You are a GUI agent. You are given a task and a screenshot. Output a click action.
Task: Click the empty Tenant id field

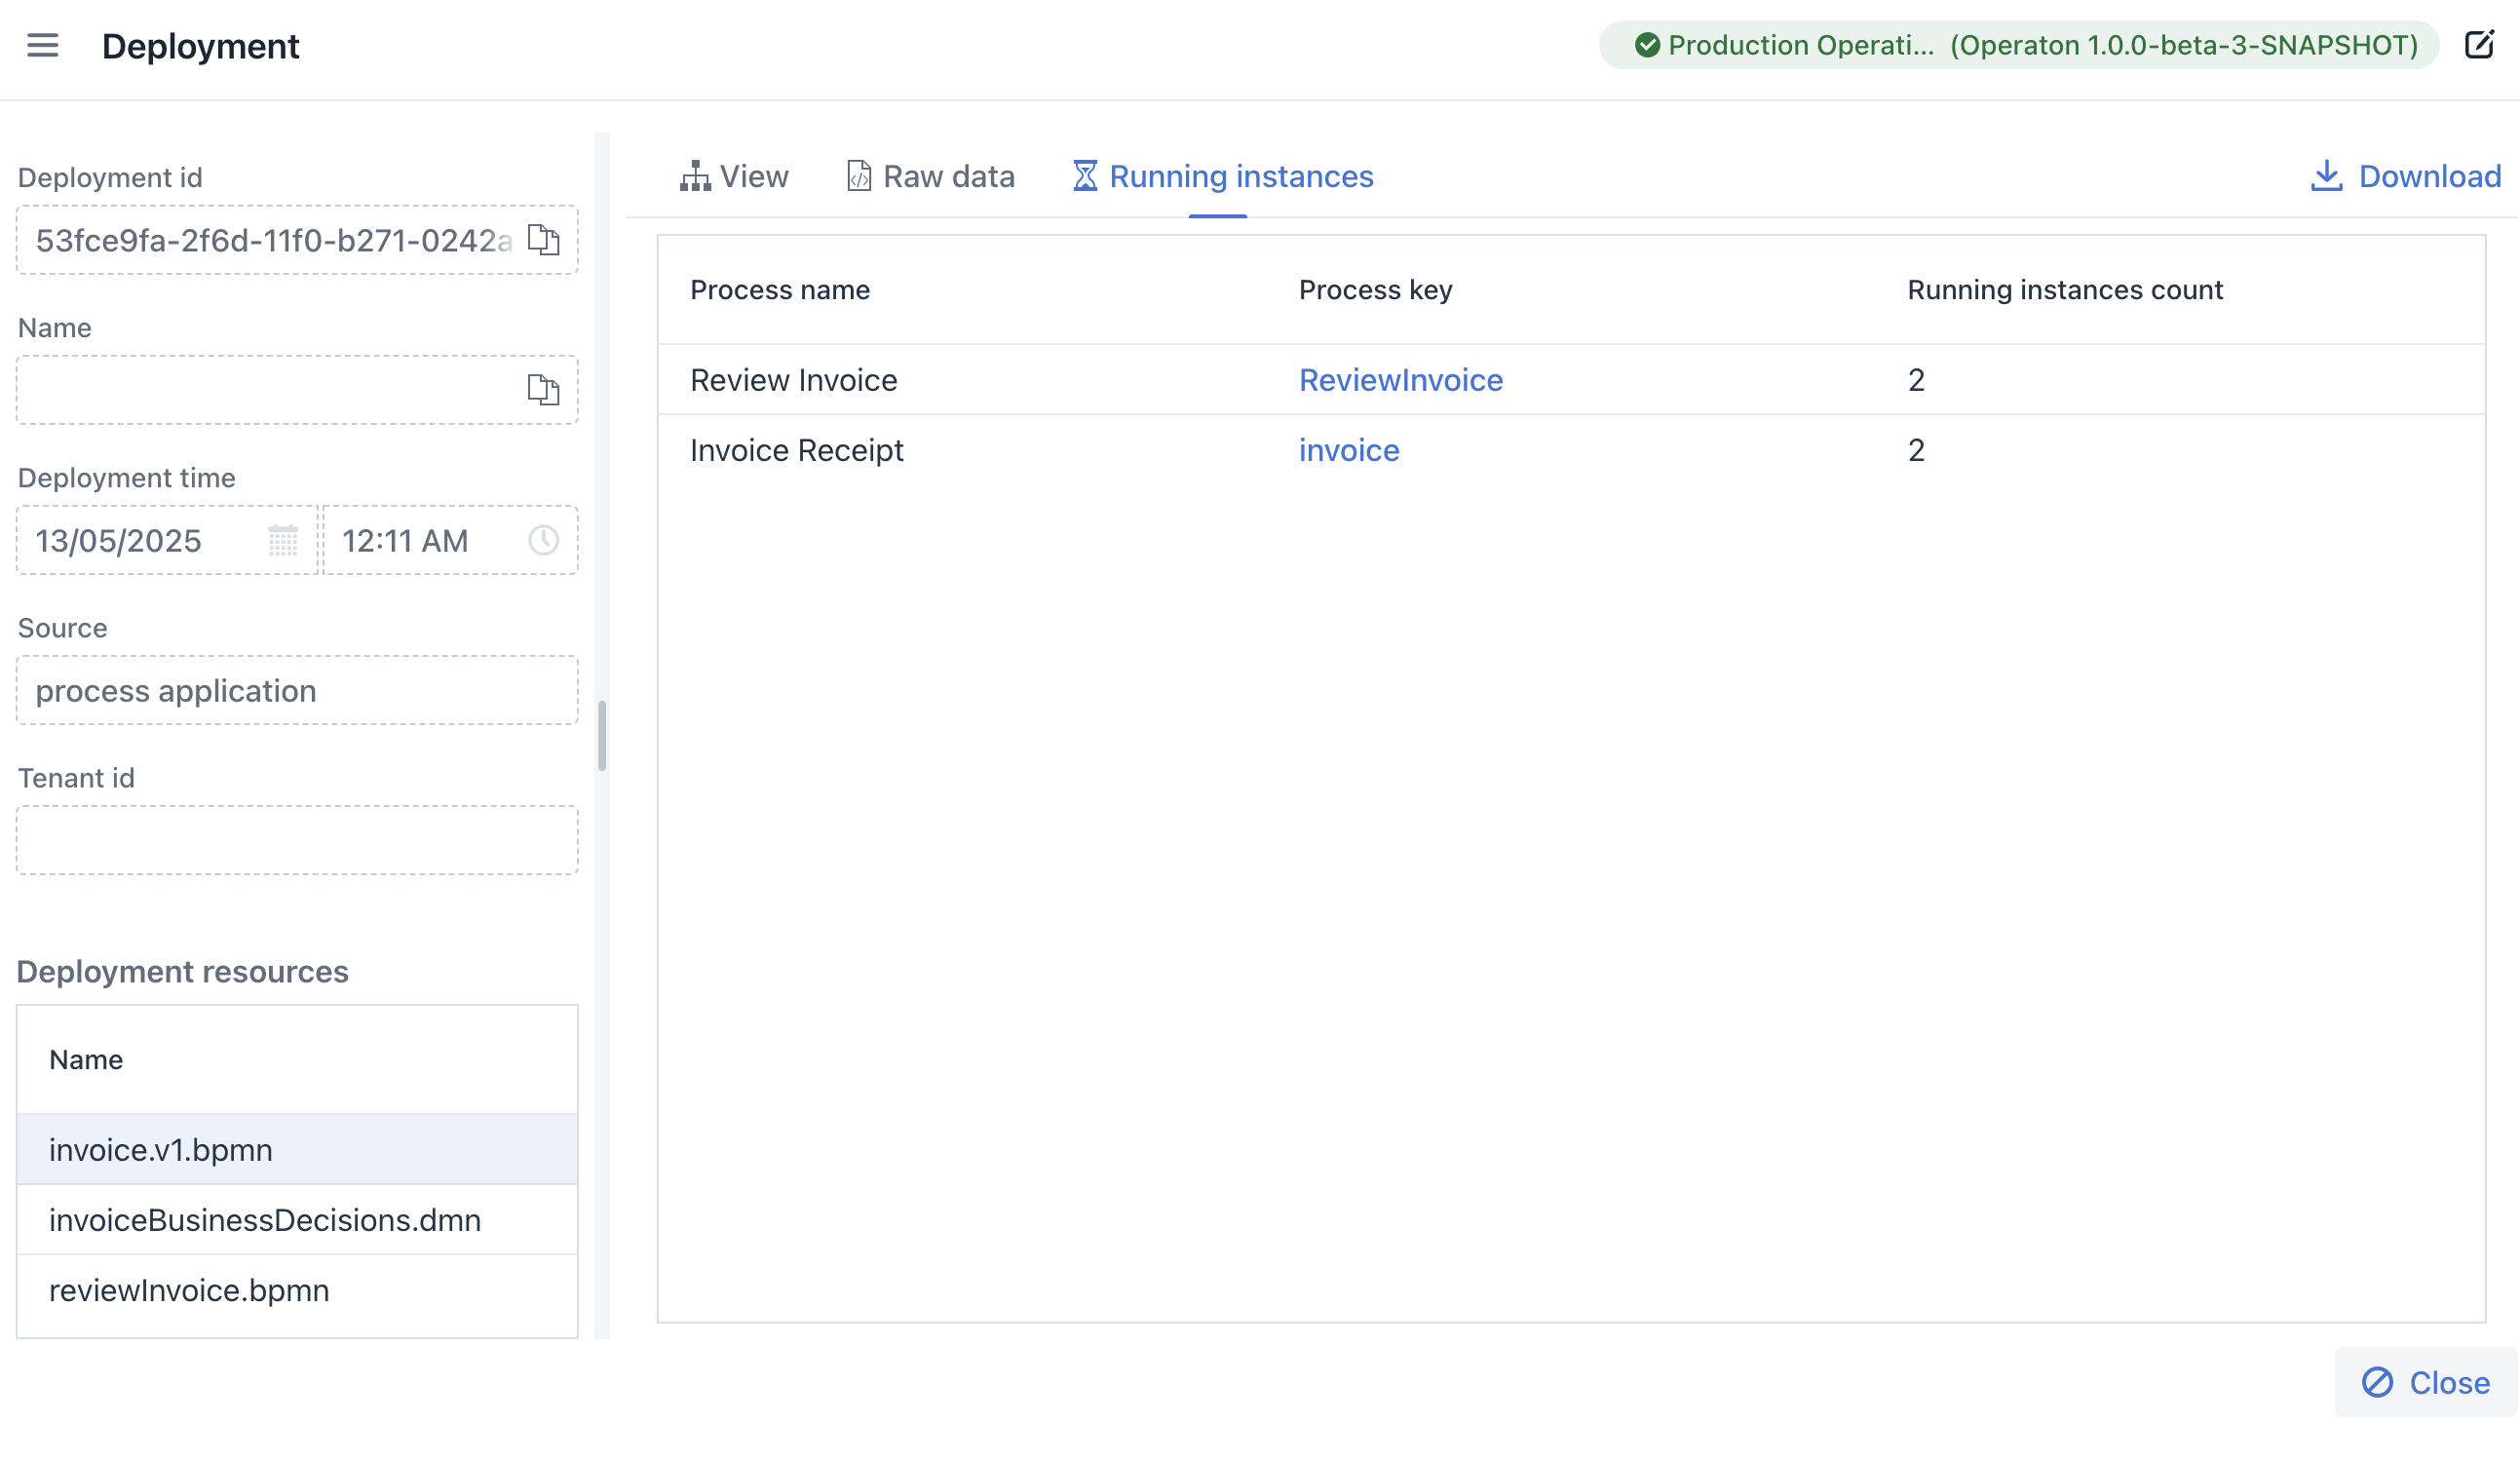click(x=297, y=841)
